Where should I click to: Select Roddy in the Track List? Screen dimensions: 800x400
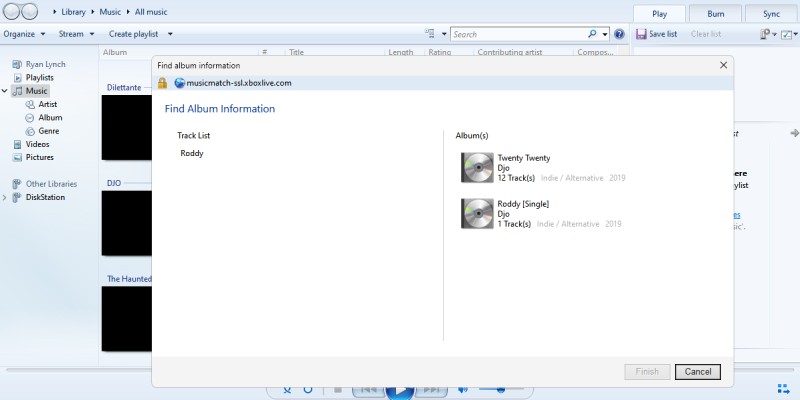(x=192, y=153)
